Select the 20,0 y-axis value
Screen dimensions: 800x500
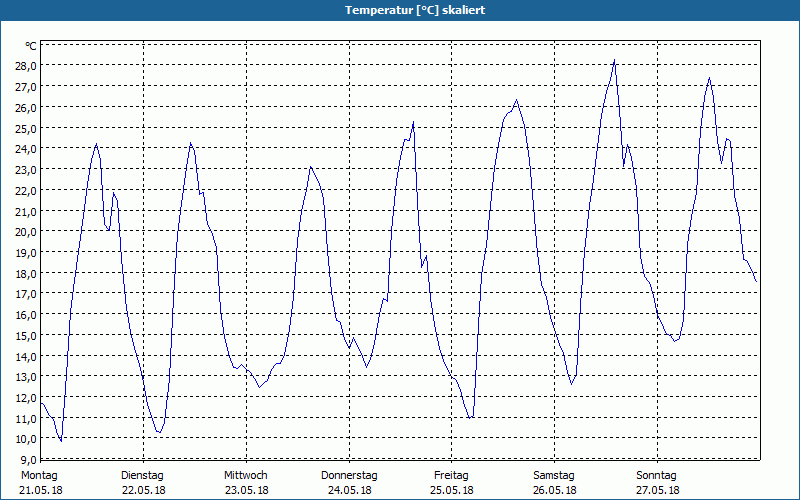tap(27, 232)
